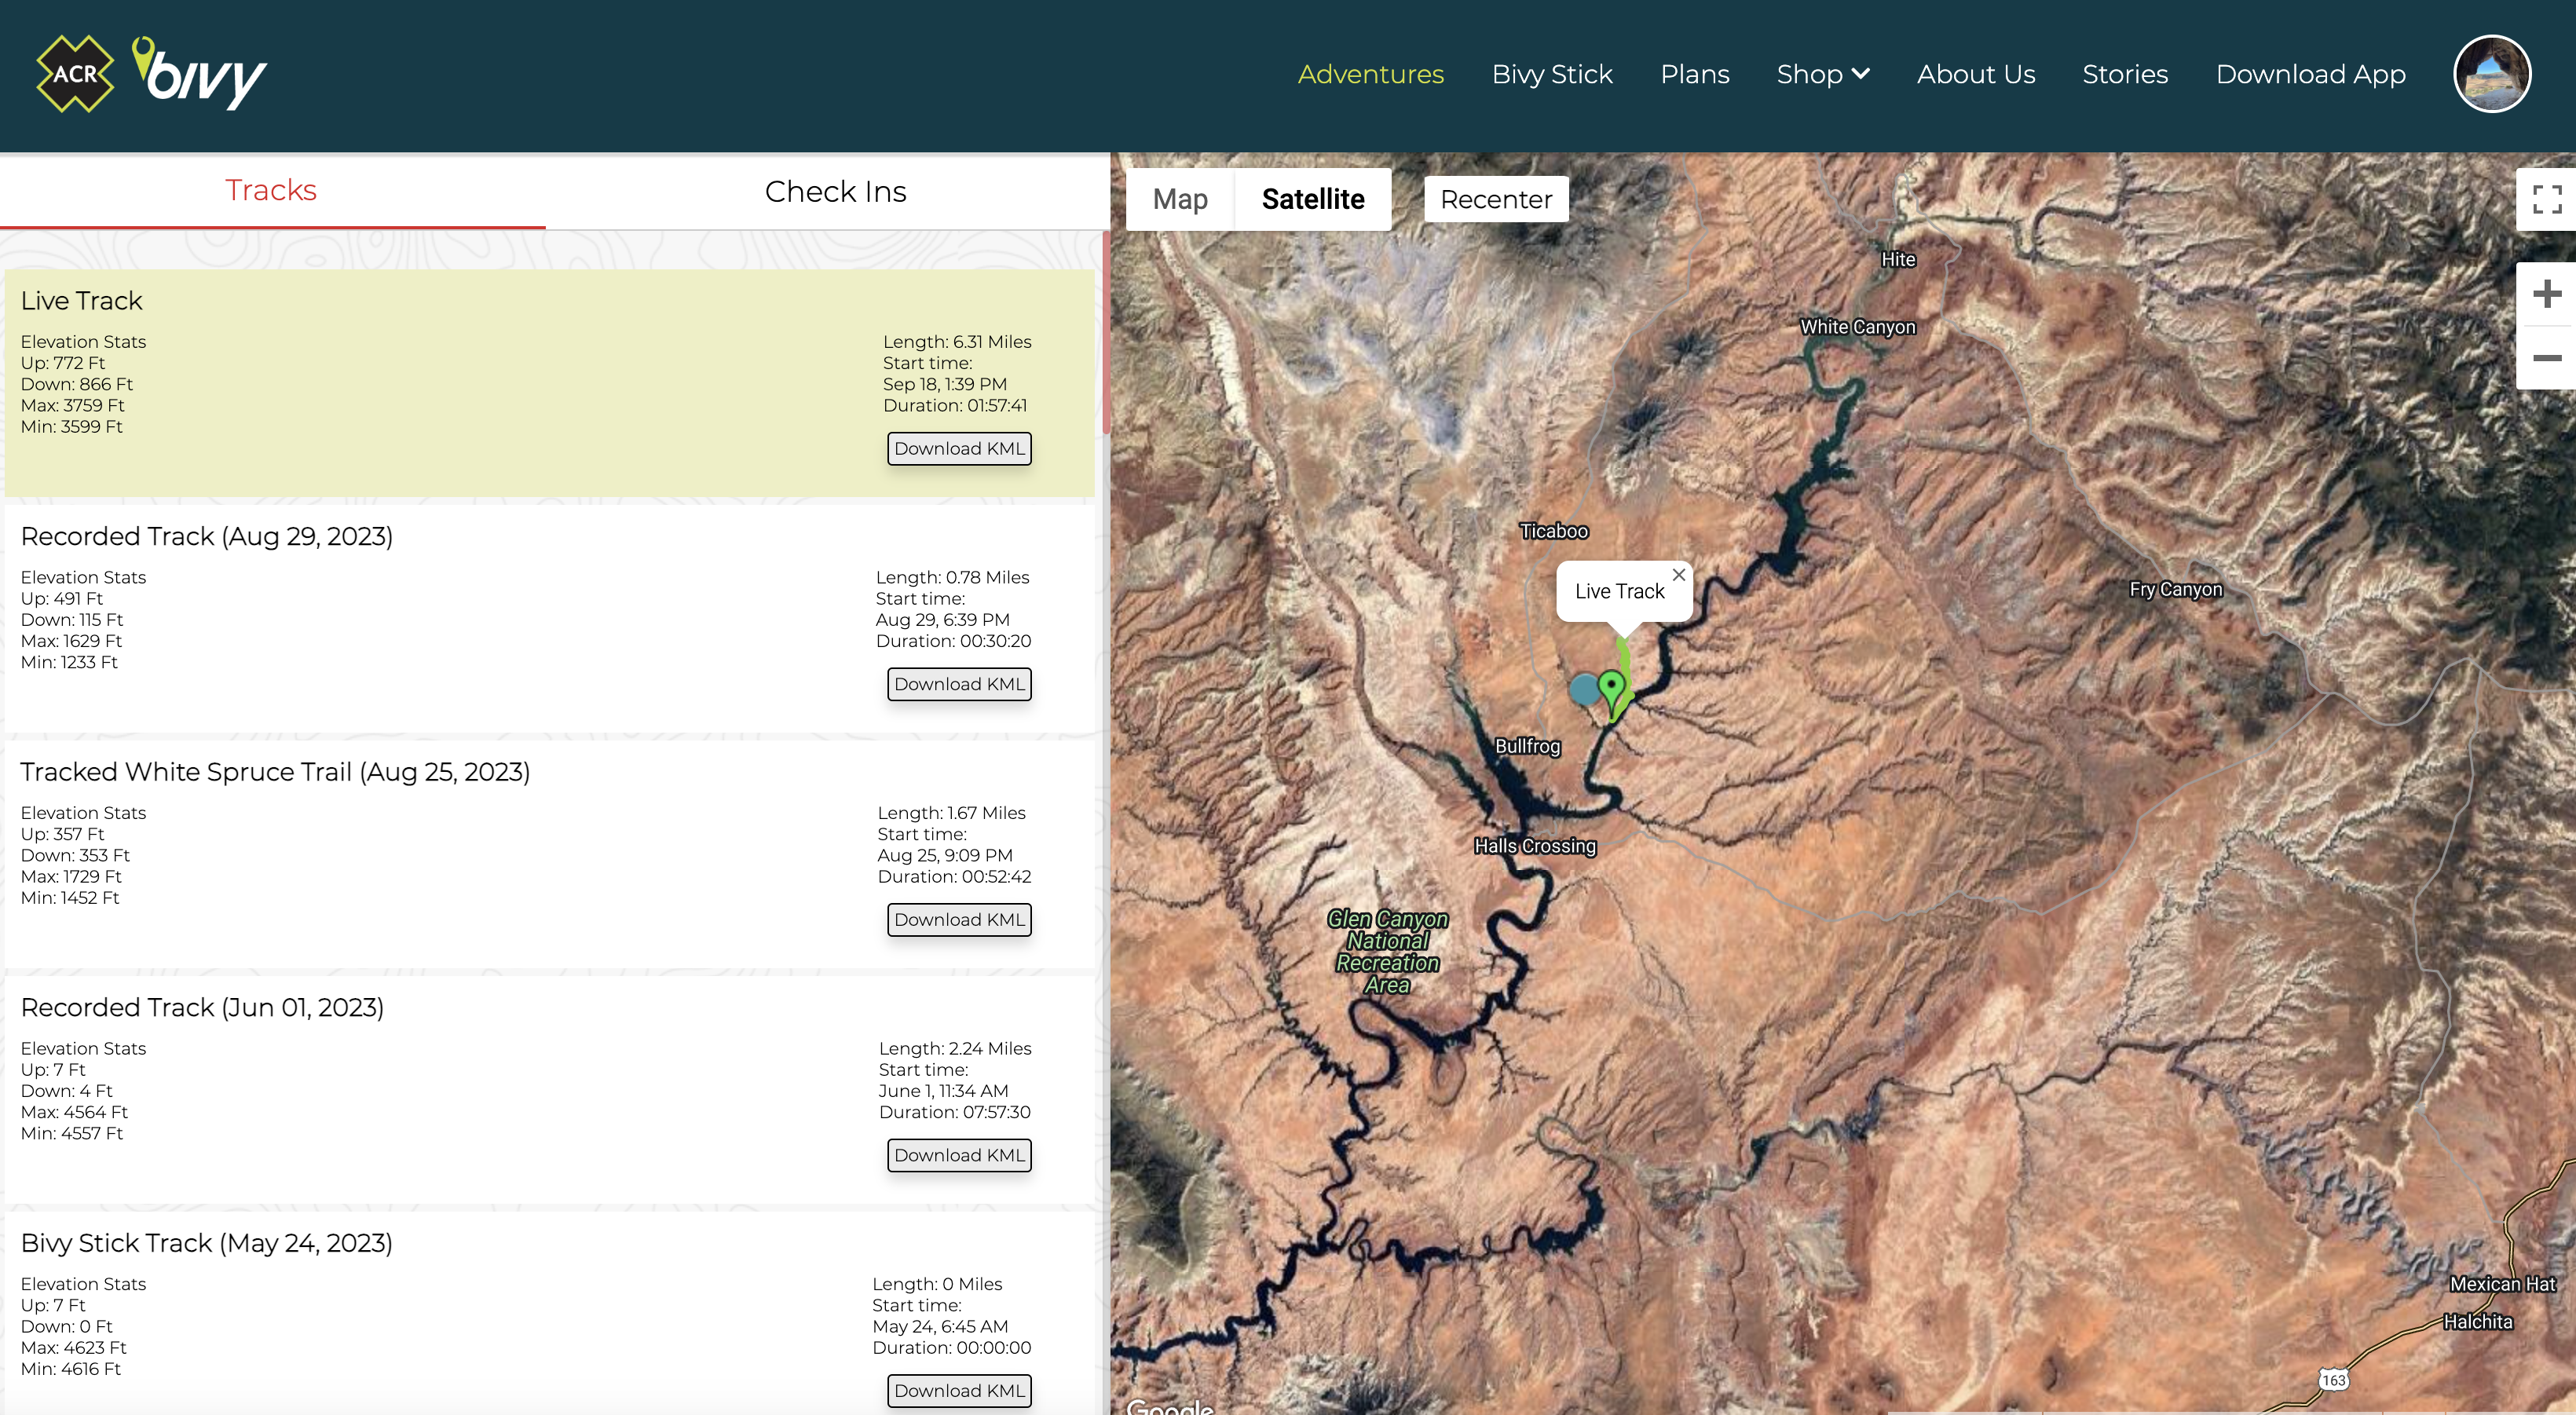Open the Download App page
The height and width of the screenshot is (1415, 2576).
coord(2310,74)
